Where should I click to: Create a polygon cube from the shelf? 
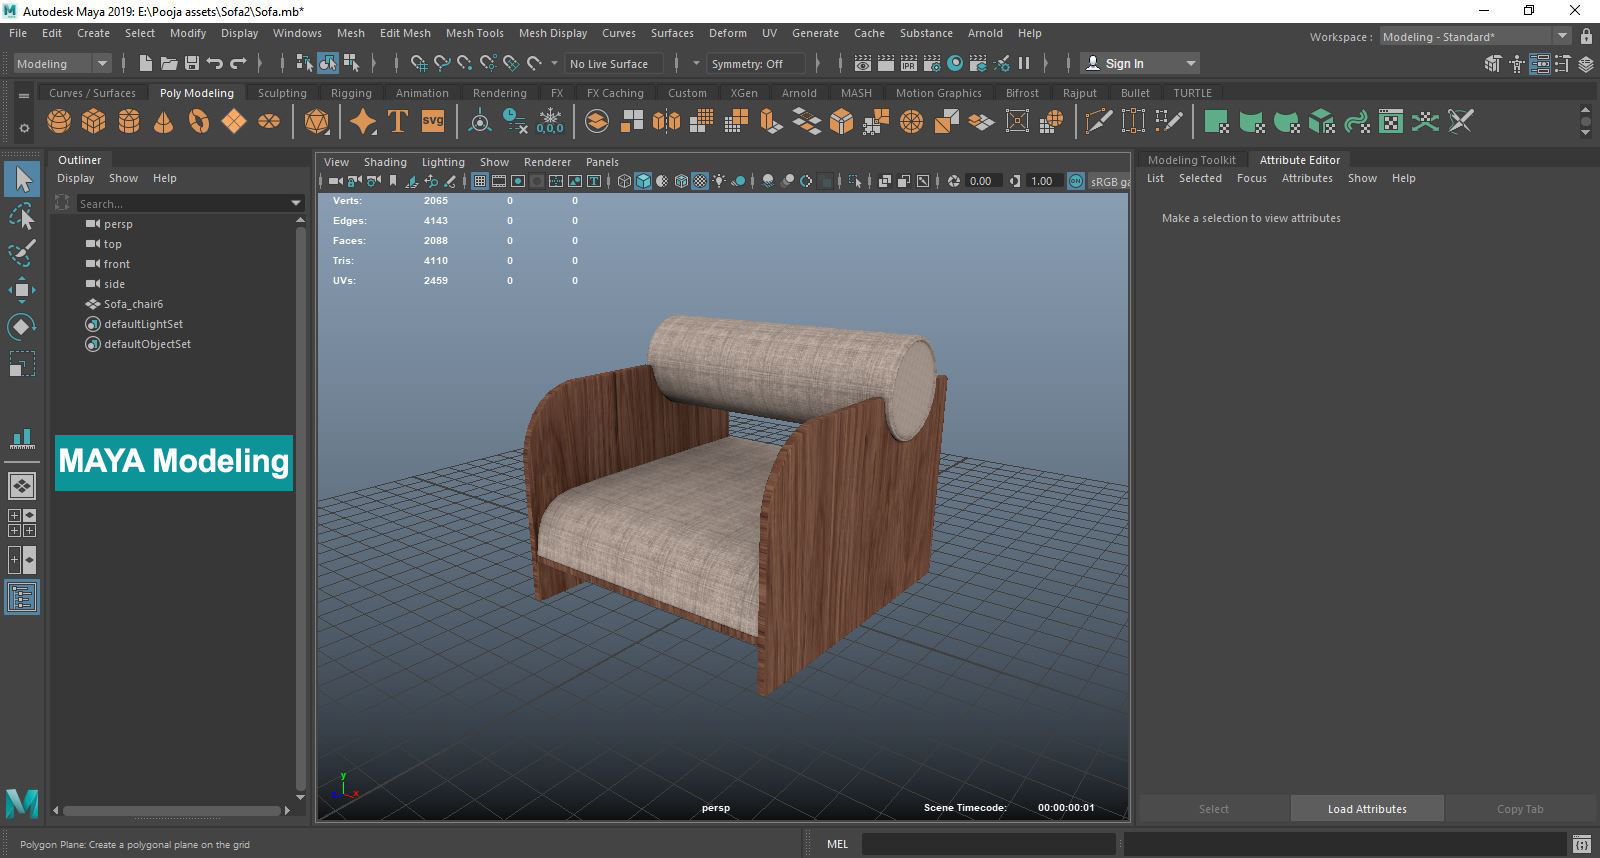click(x=94, y=122)
